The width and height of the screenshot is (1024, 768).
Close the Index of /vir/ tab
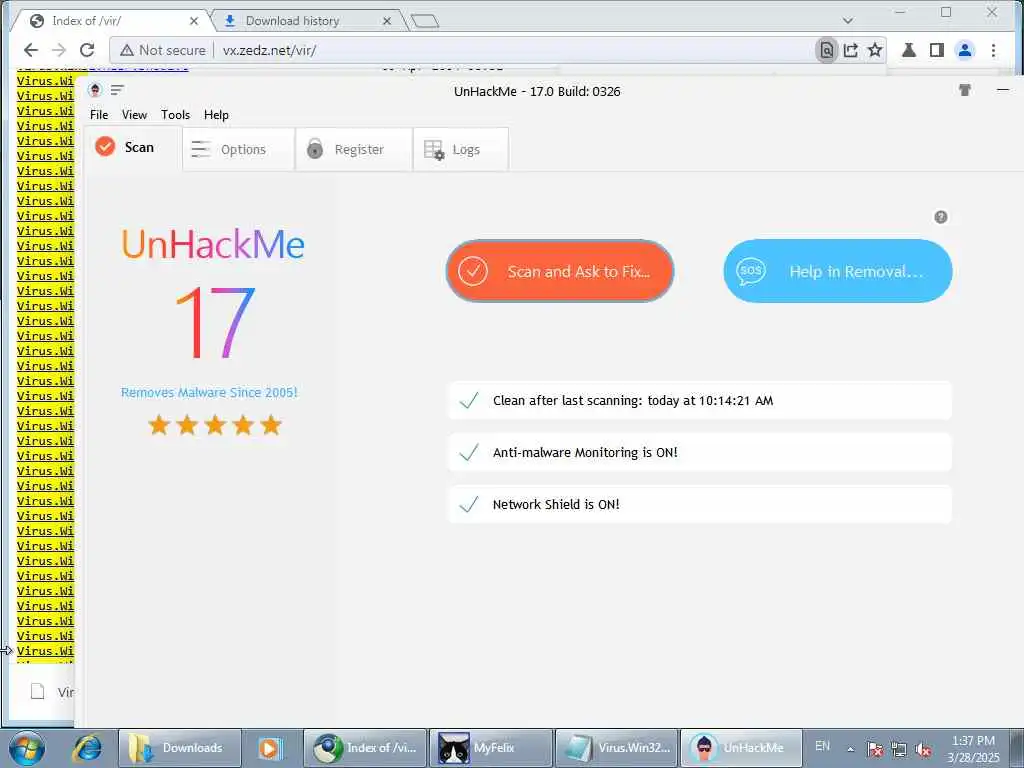[194, 21]
